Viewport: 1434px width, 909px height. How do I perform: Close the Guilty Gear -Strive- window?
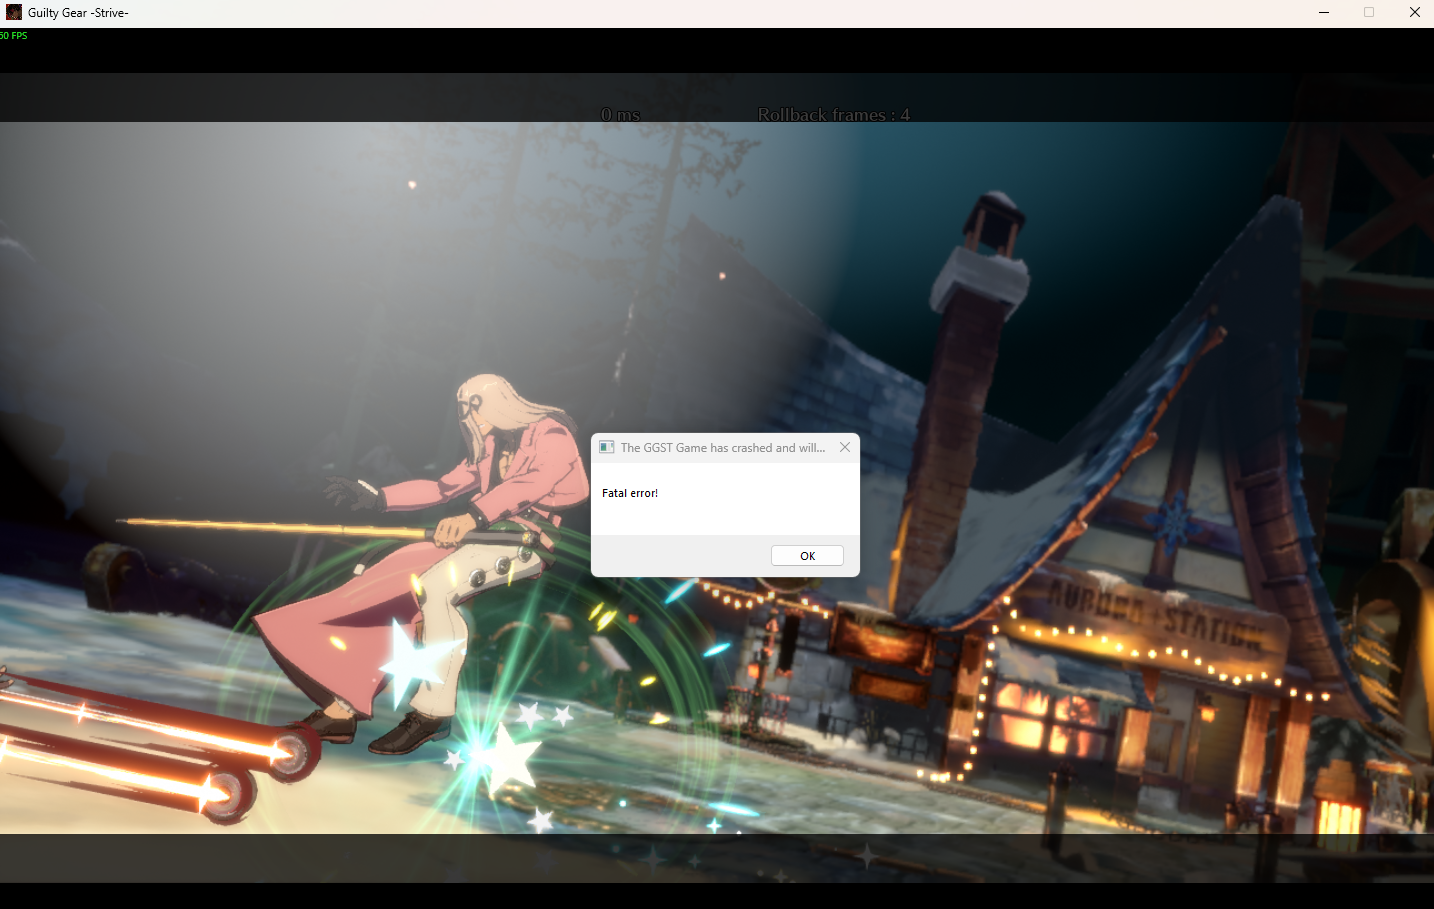1414,12
